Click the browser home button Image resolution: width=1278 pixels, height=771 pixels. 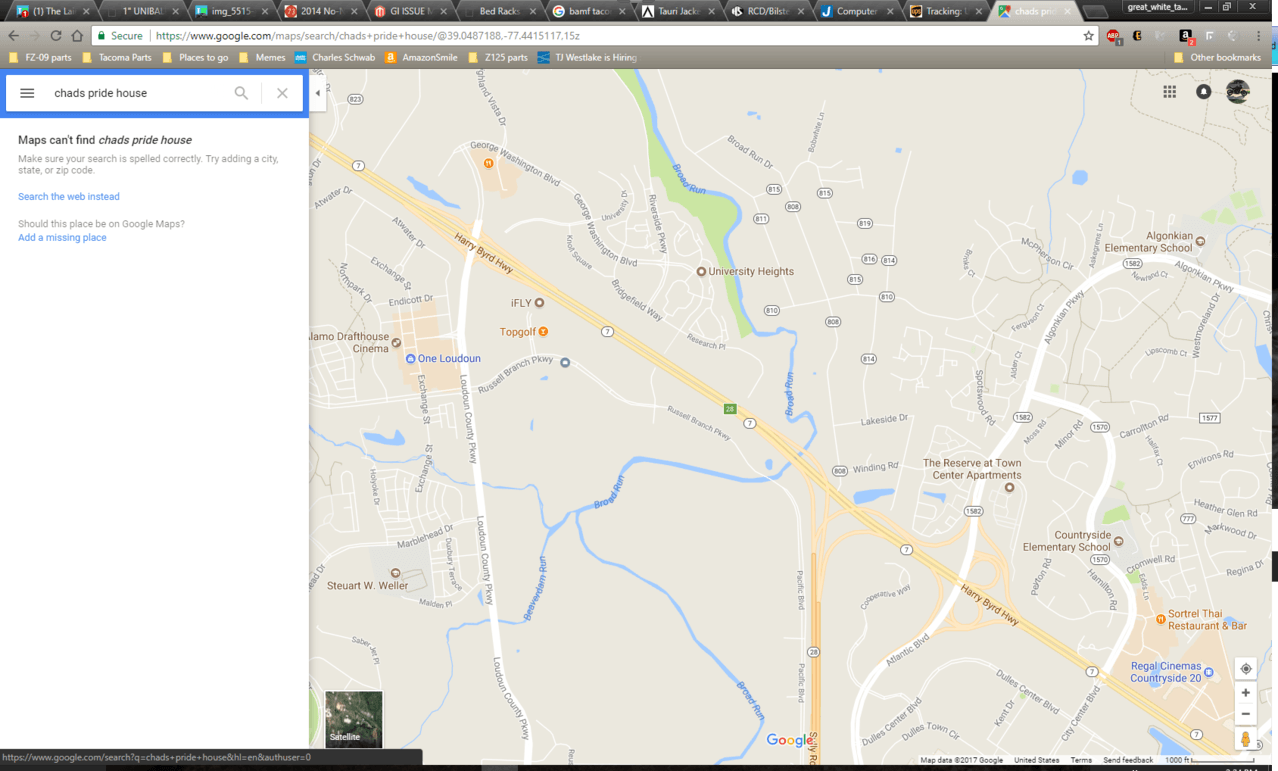77,36
